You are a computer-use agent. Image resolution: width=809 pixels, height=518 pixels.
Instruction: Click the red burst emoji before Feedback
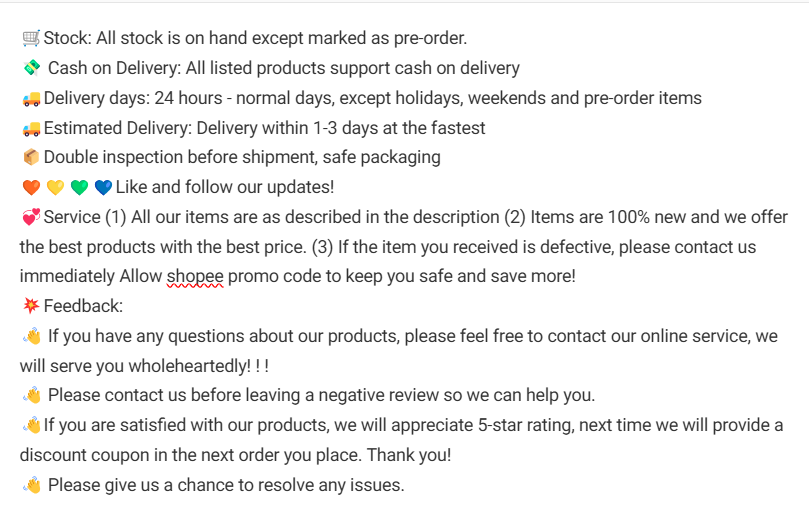coord(31,306)
